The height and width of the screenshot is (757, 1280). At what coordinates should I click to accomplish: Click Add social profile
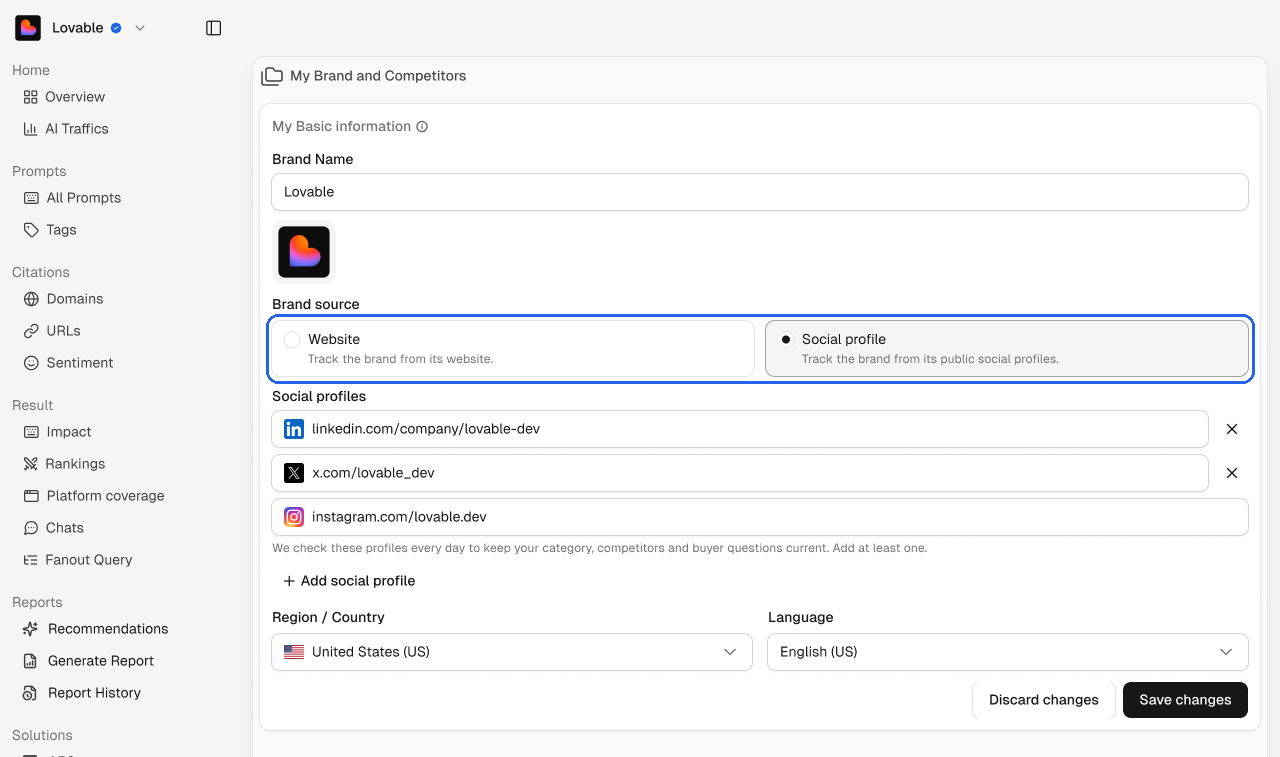pyautogui.click(x=349, y=581)
